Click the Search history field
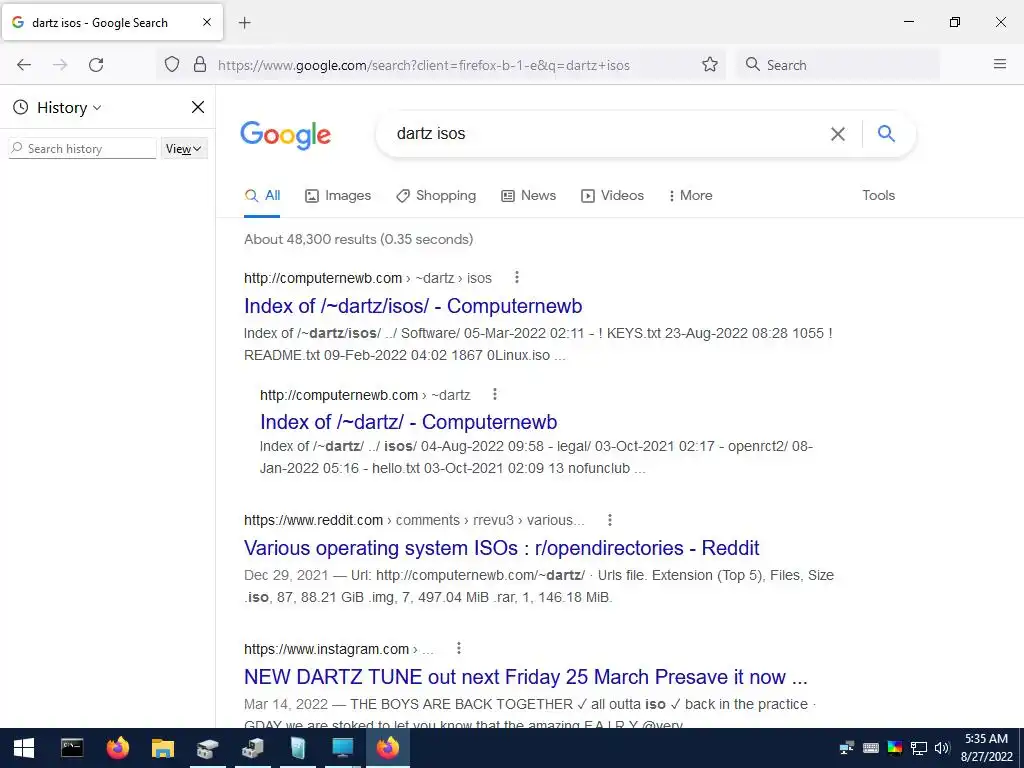 [x=82, y=148]
